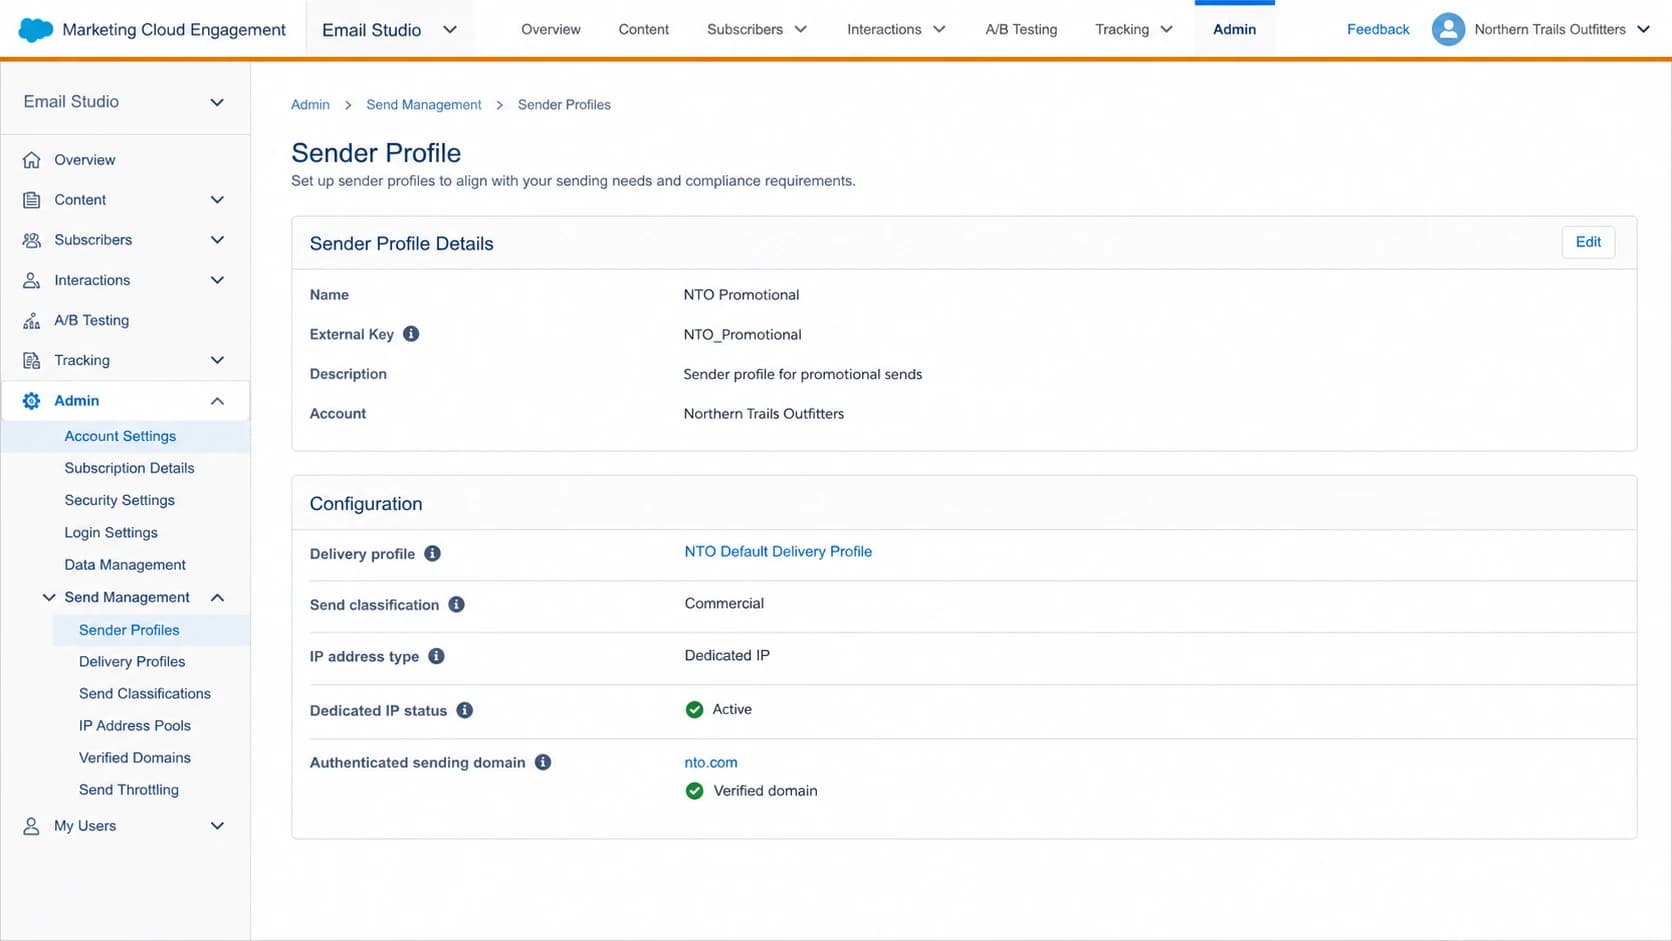Click the Edit button for profile details
This screenshot has width=1672, height=941.
[1588, 242]
